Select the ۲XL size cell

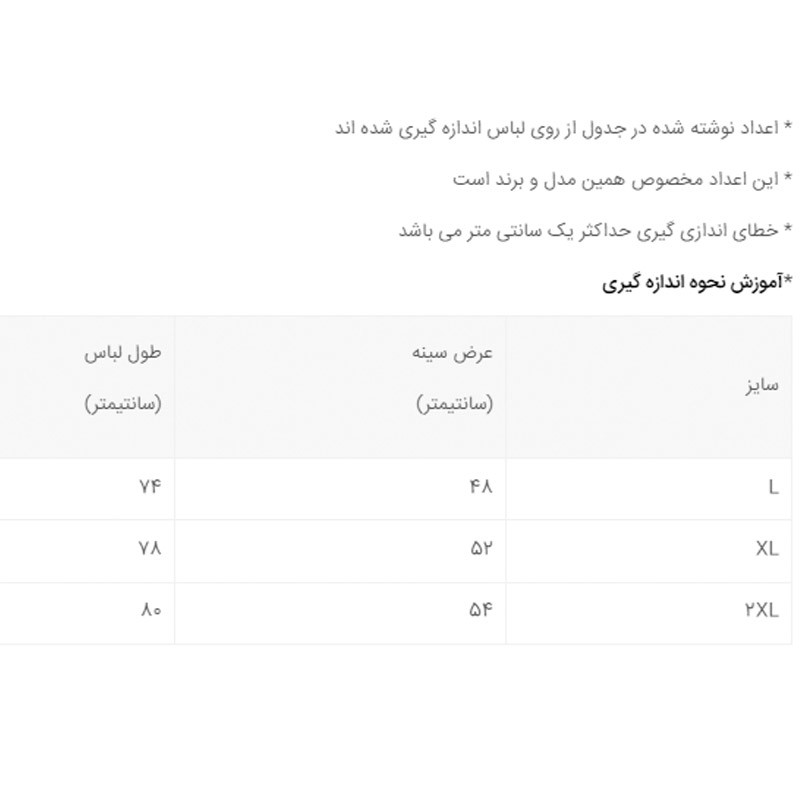point(761,610)
